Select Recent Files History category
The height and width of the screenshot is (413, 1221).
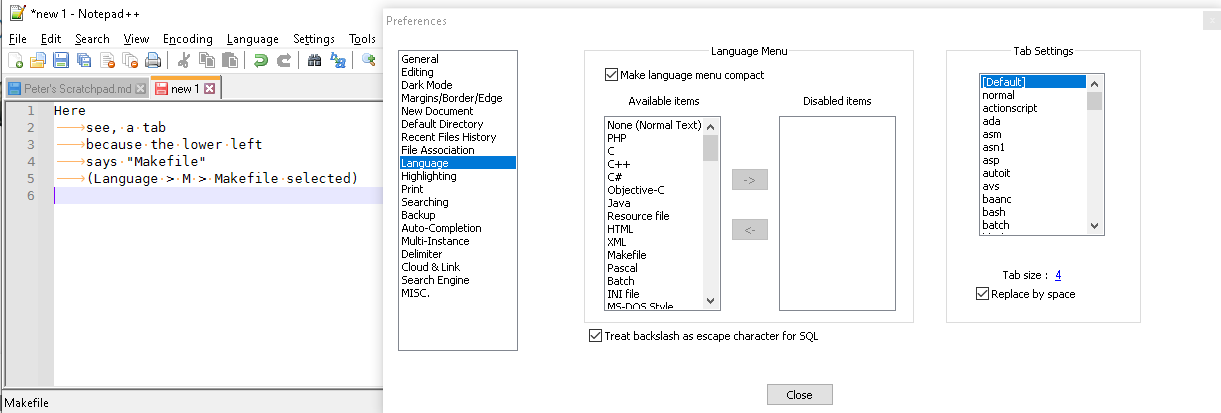click(x=457, y=138)
